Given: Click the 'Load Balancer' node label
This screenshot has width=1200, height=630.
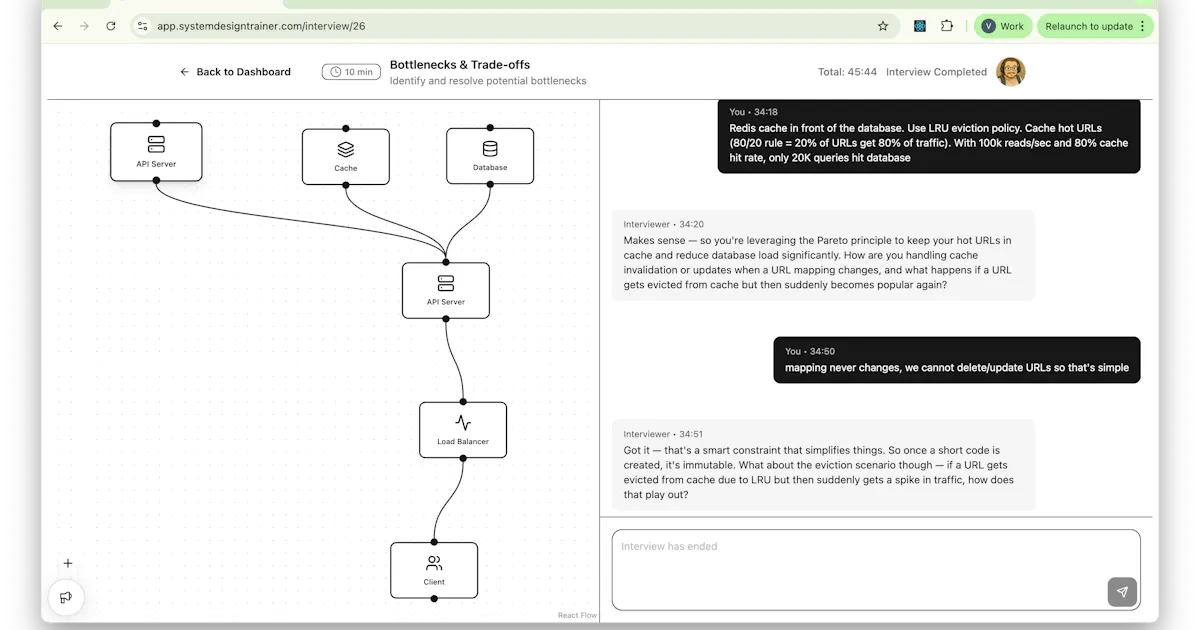Looking at the screenshot, I should pyautogui.click(x=463, y=442).
